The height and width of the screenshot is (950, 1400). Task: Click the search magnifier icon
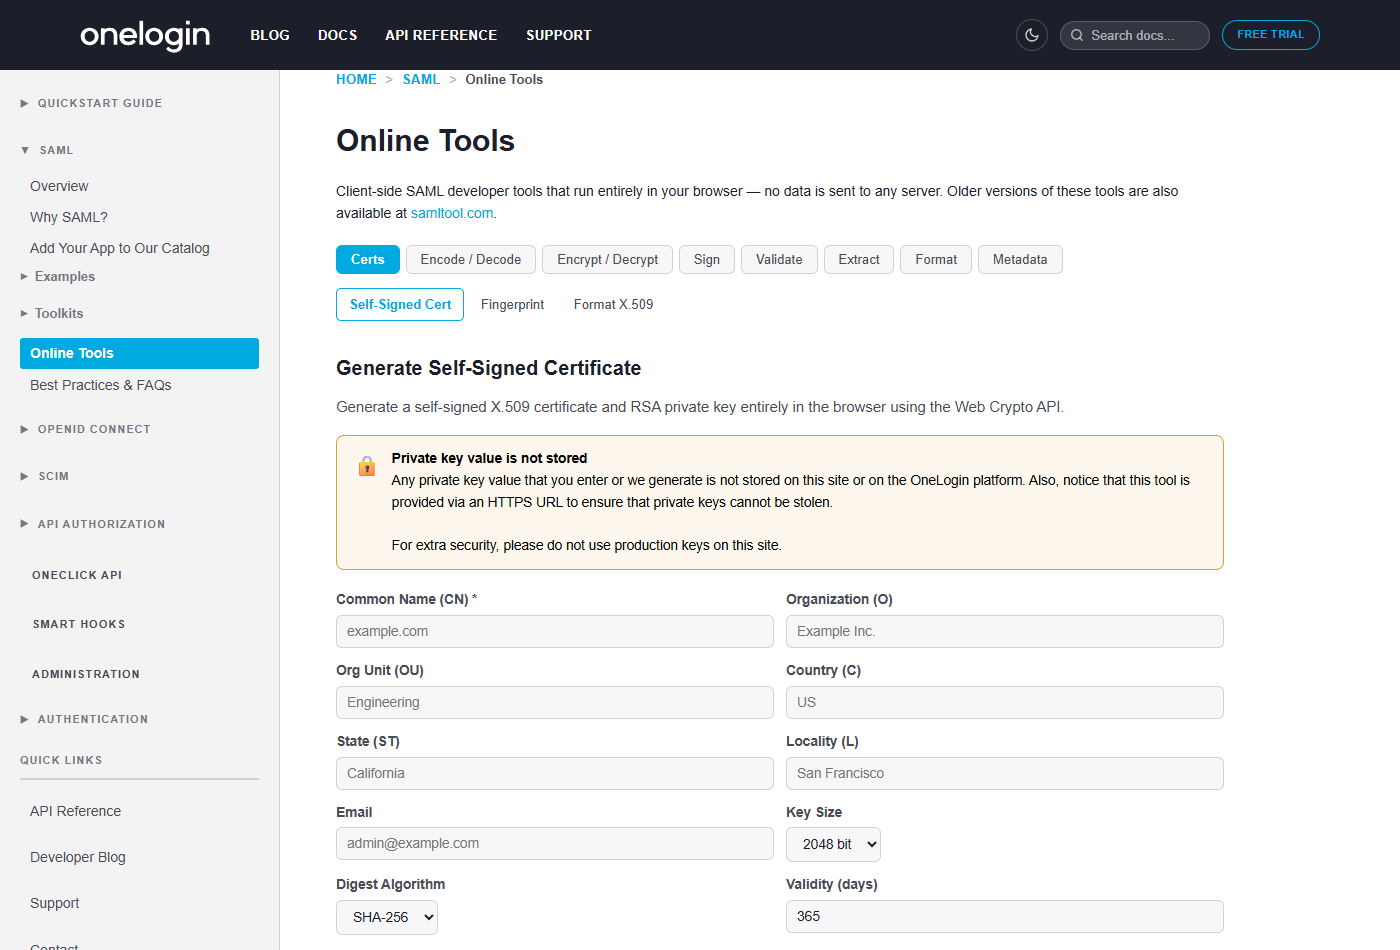click(x=1077, y=35)
